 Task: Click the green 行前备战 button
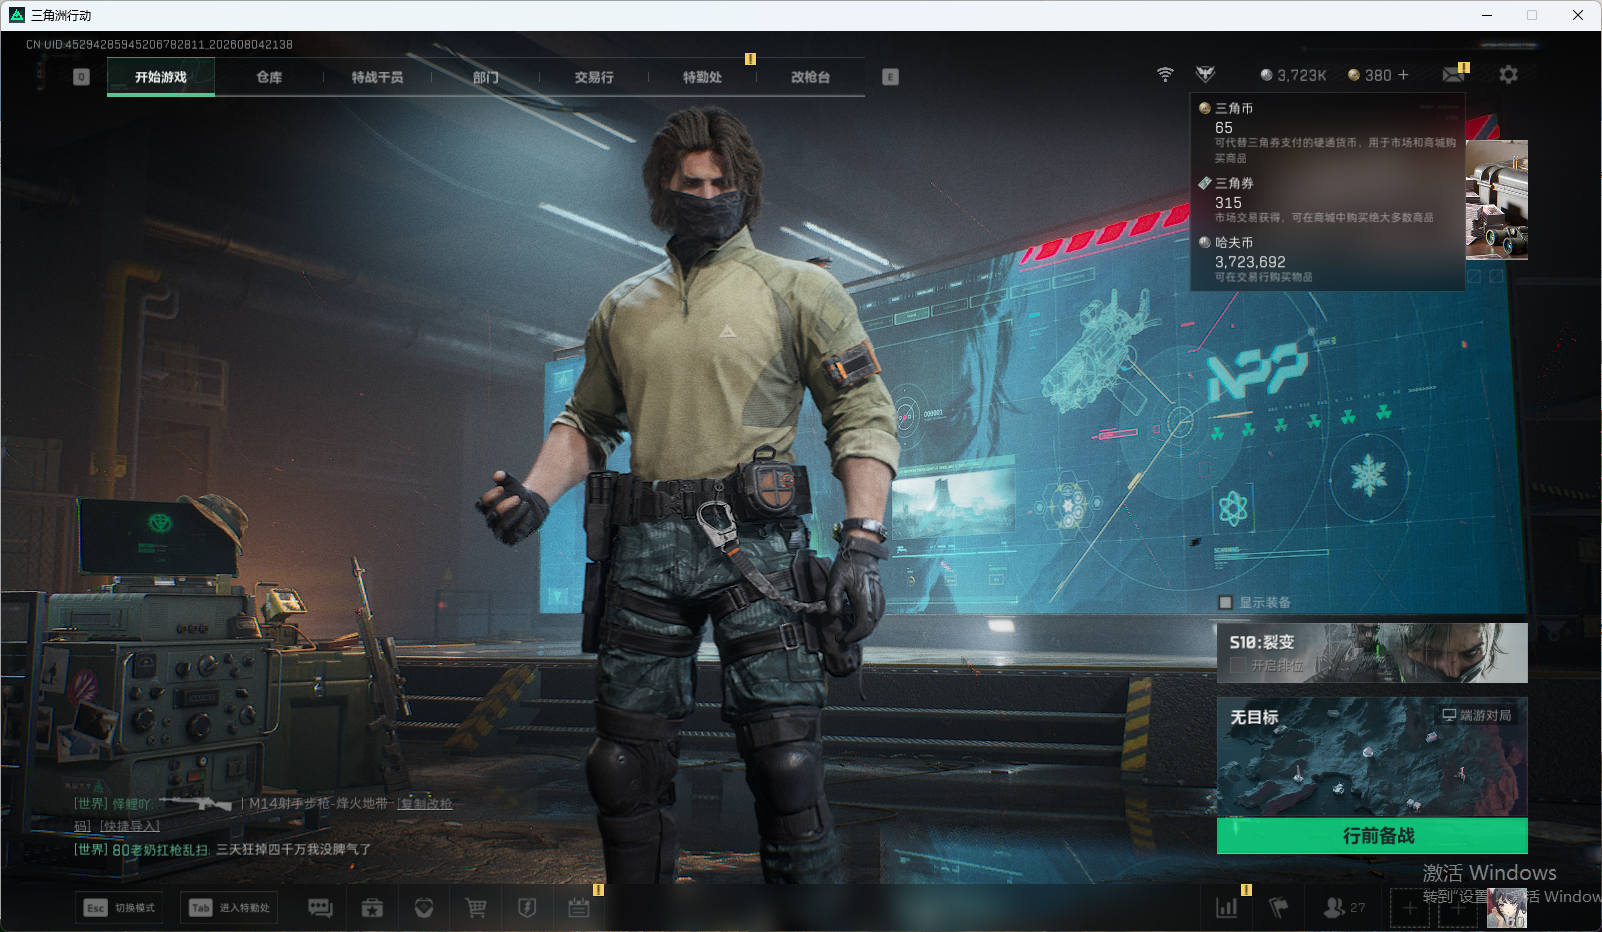coord(1372,836)
